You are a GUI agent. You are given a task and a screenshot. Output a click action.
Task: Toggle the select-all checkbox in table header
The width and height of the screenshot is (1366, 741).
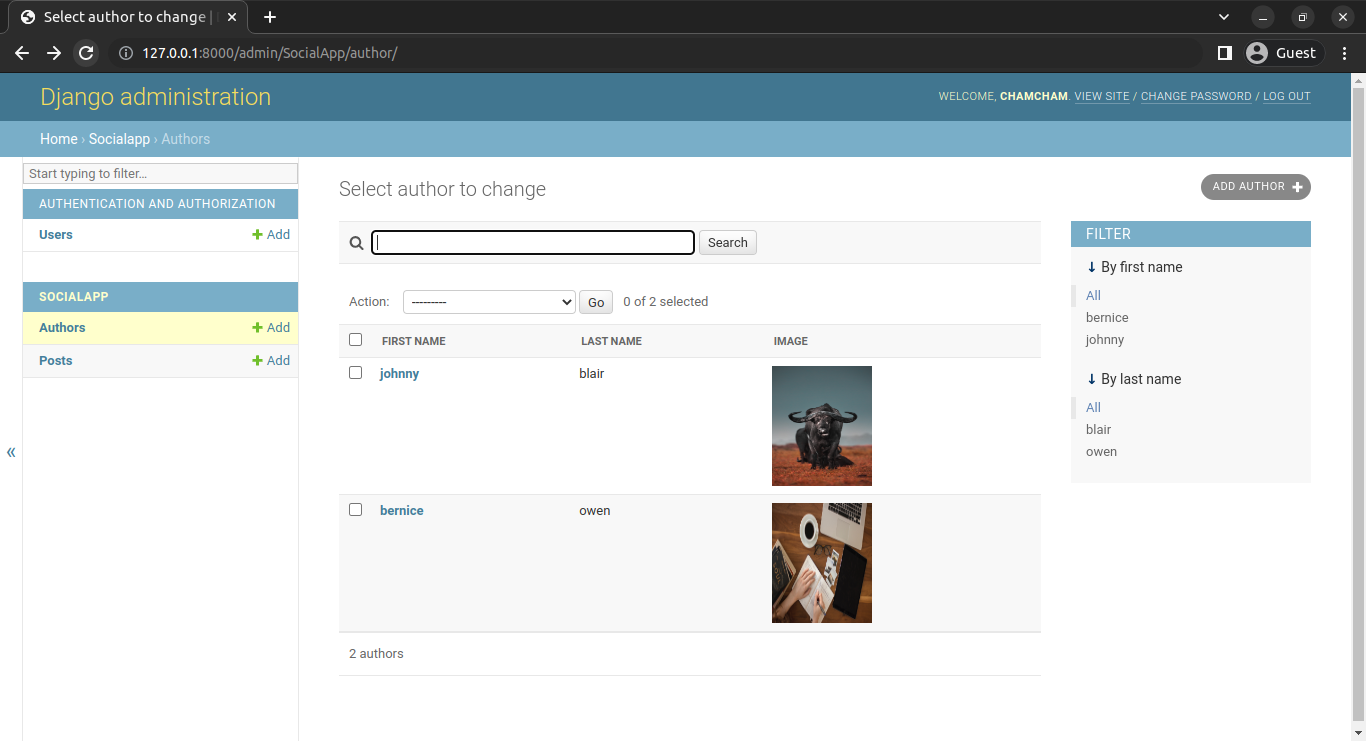(355, 340)
